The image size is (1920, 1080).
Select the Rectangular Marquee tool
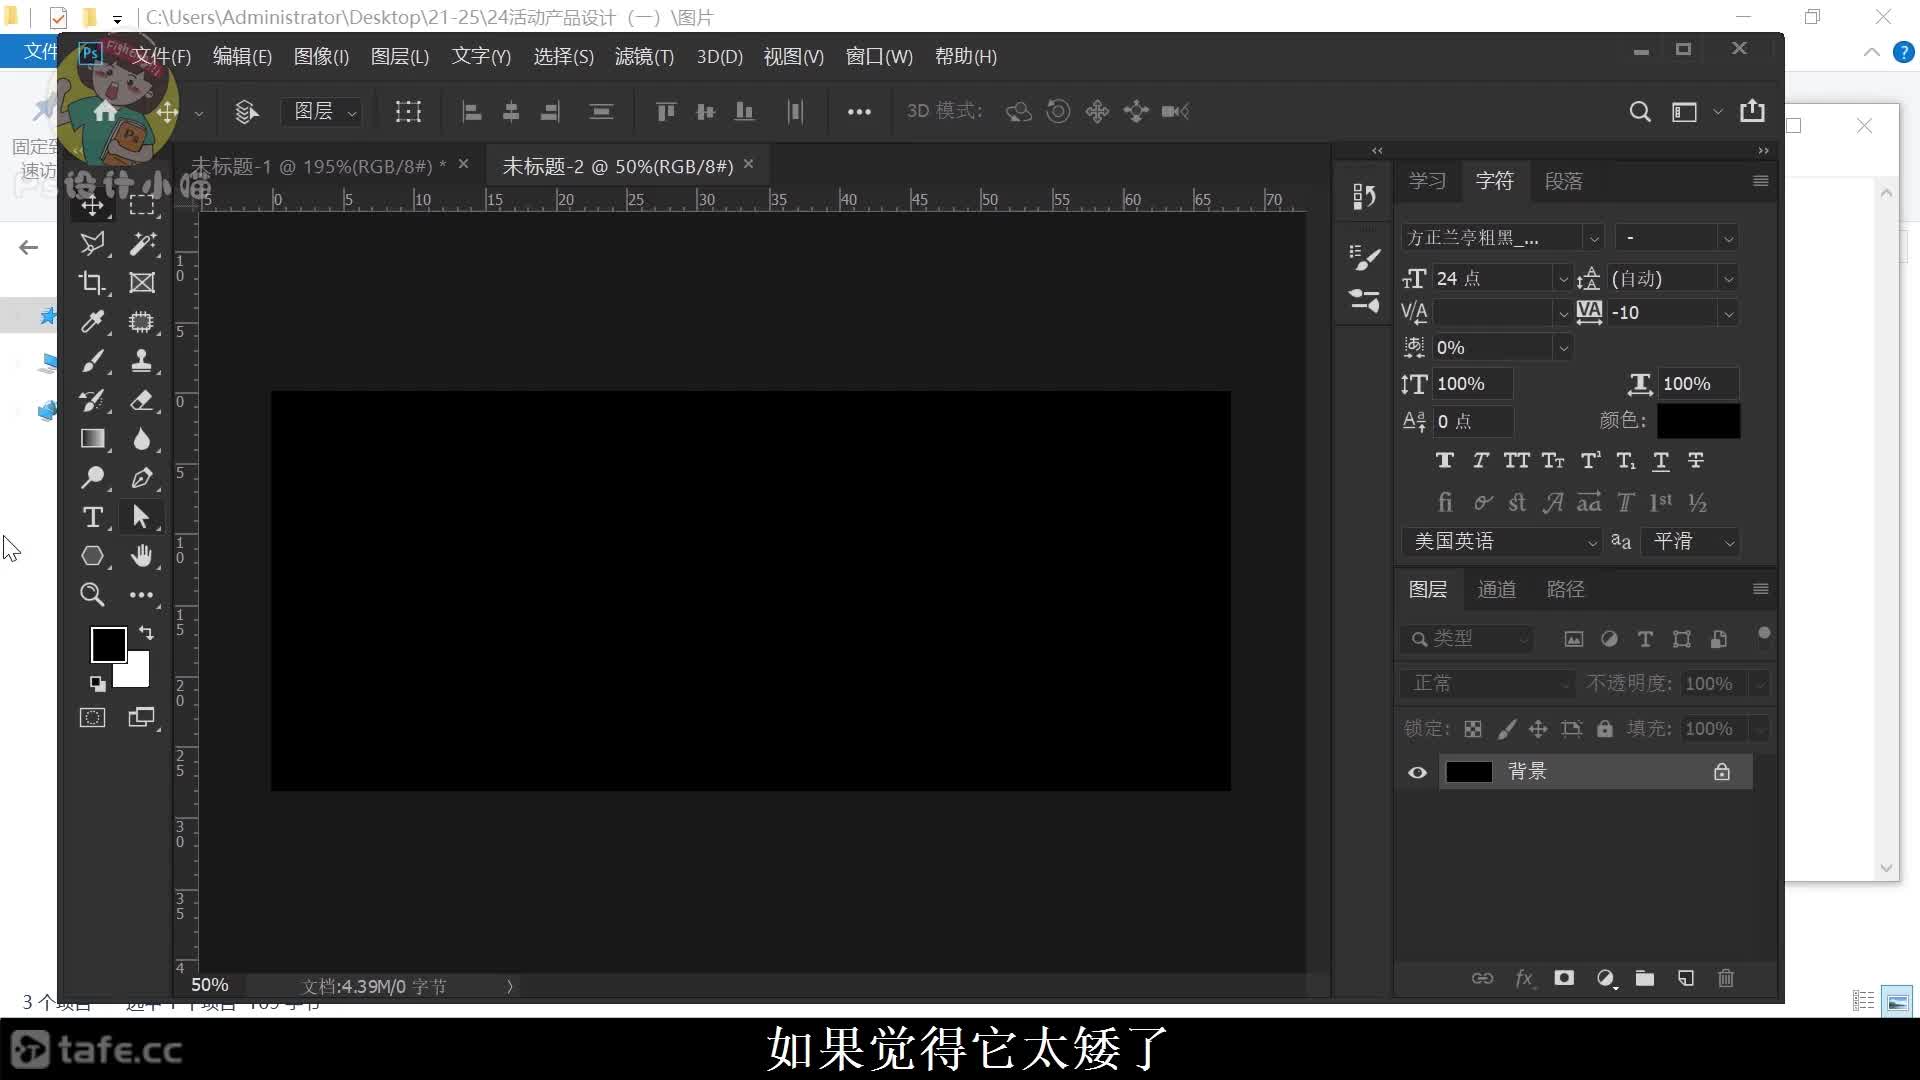[x=142, y=205]
